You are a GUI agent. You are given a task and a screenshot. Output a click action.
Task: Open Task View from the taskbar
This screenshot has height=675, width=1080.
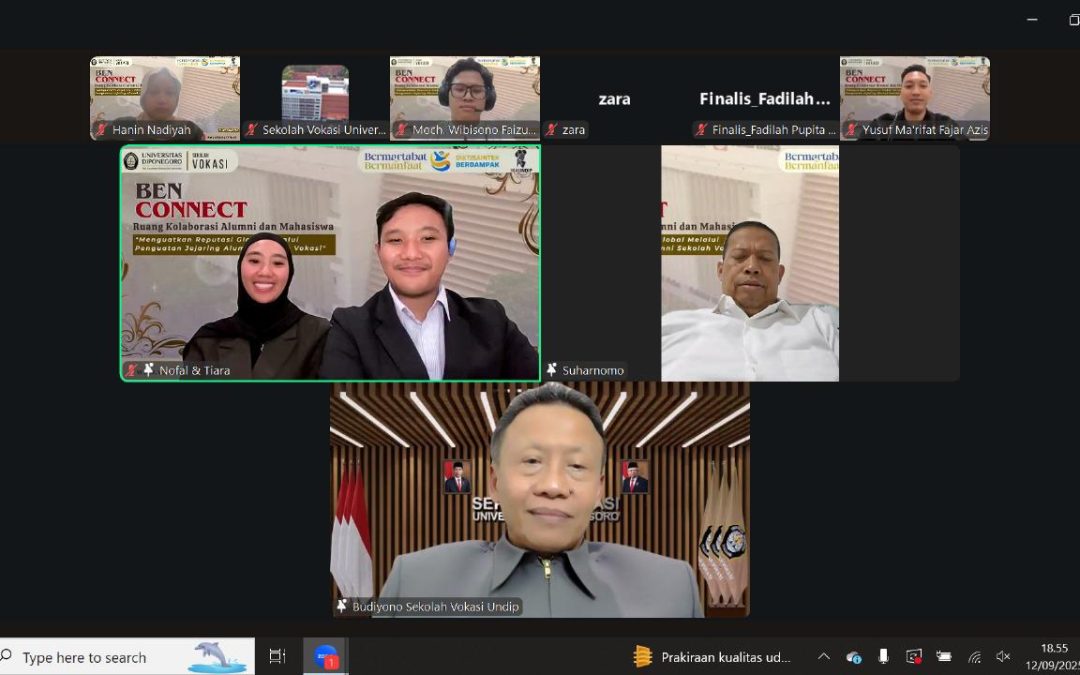point(277,657)
